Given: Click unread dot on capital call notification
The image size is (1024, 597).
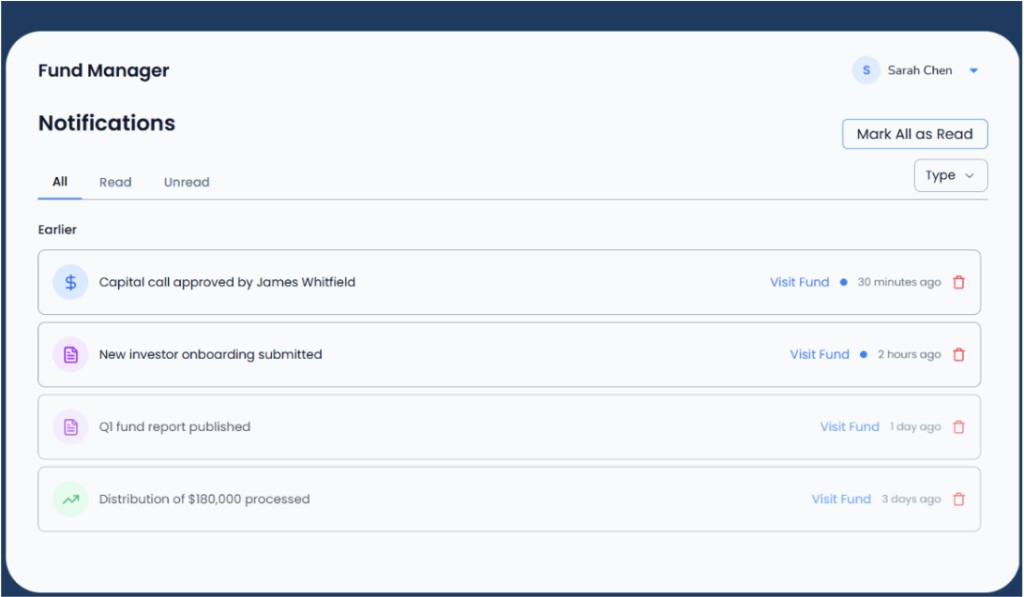Looking at the screenshot, I should coord(844,282).
